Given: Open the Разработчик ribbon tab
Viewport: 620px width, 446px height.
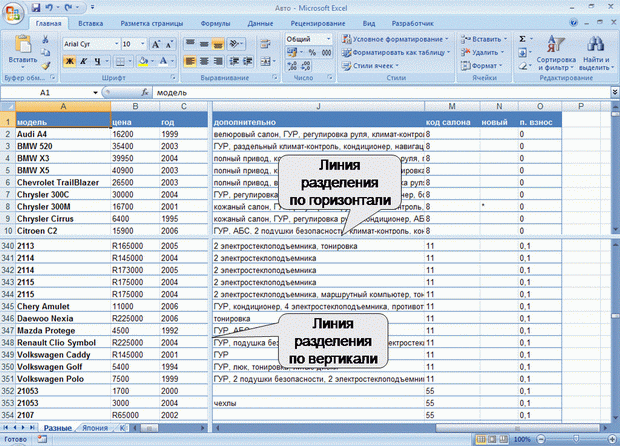Looking at the screenshot, I should (412, 23).
